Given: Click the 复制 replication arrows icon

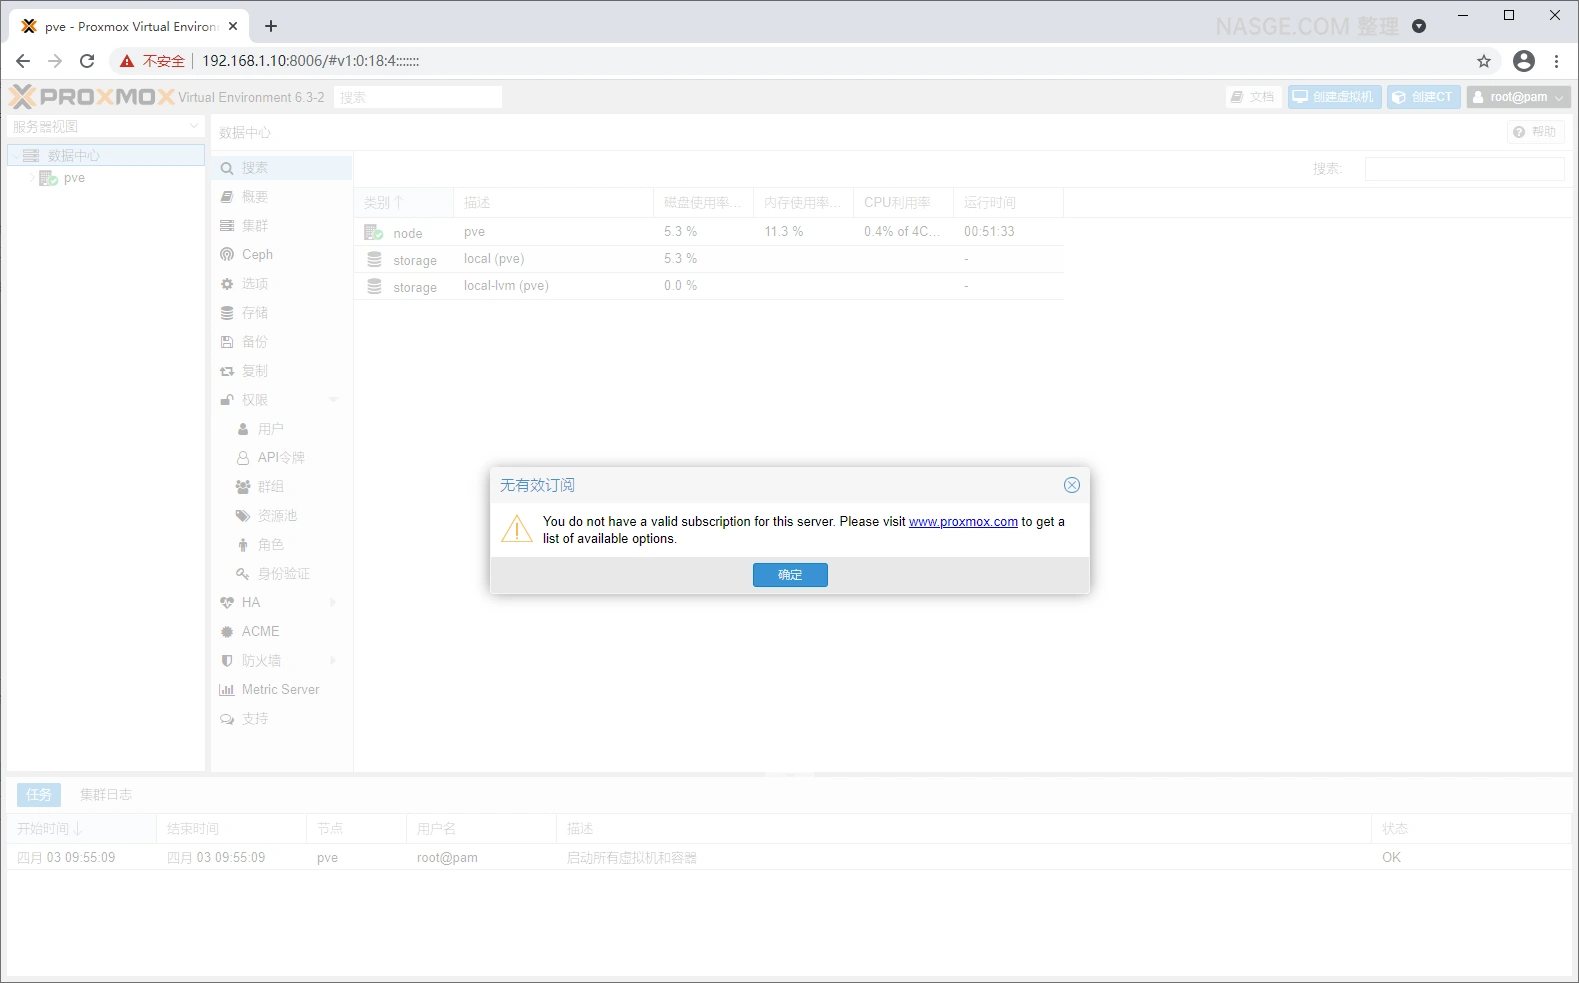Looking at the screenshot, I should point(227,371).
